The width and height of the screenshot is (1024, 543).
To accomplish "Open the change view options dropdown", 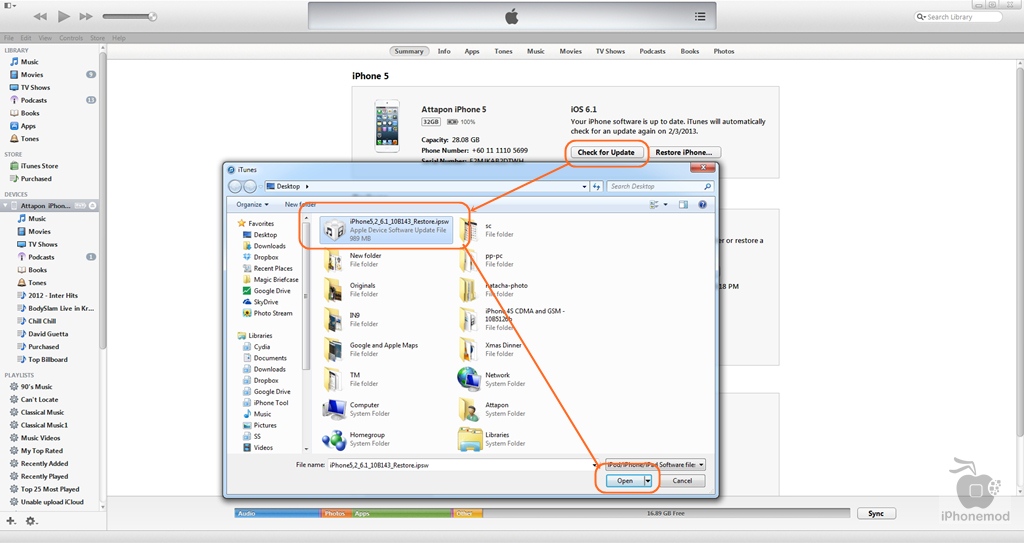I will [665, 205].
